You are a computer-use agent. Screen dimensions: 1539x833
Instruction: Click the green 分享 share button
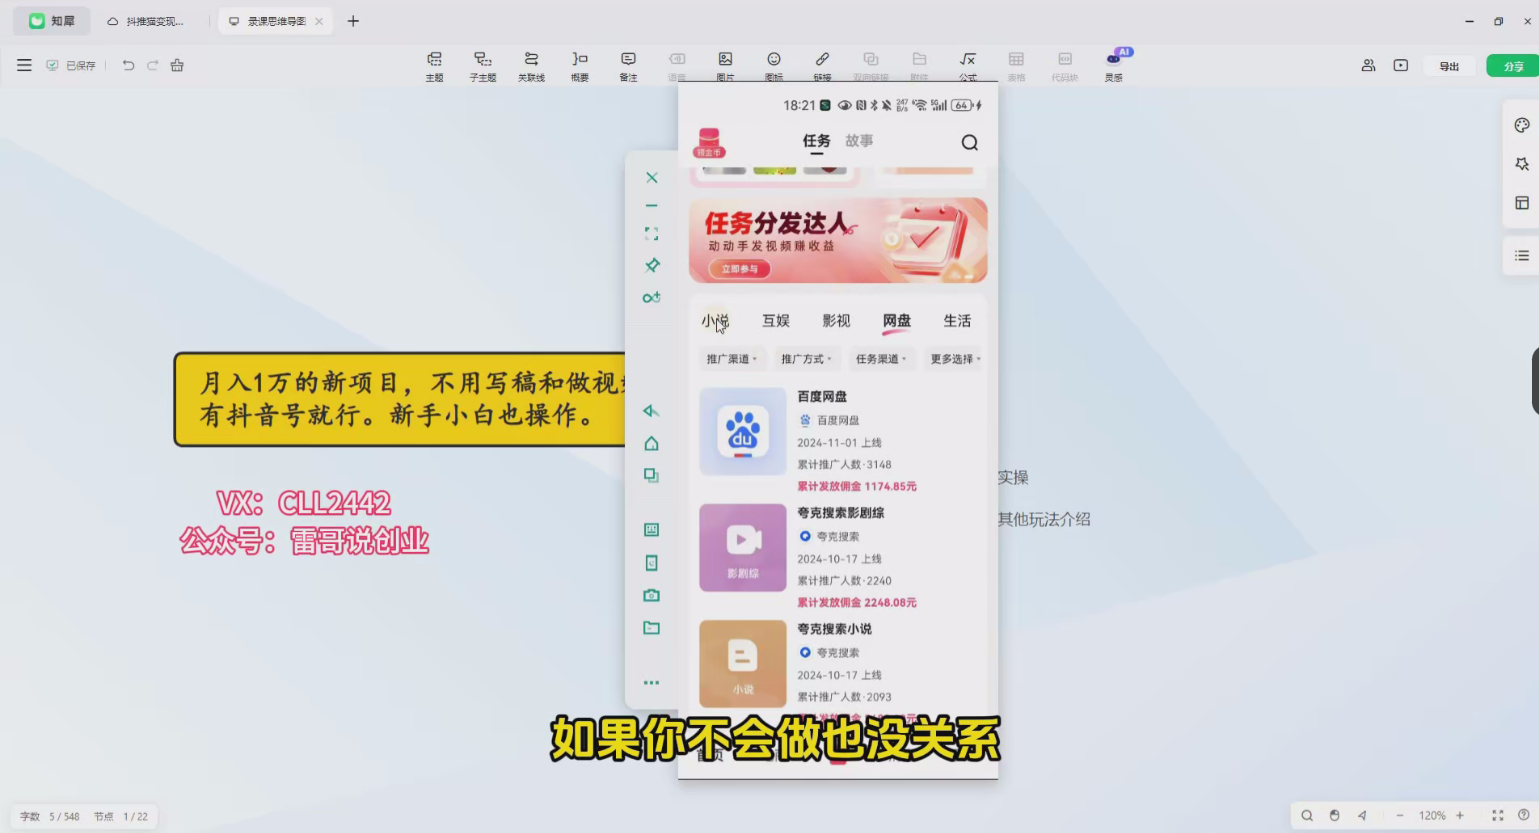(x=1512, y=66)
